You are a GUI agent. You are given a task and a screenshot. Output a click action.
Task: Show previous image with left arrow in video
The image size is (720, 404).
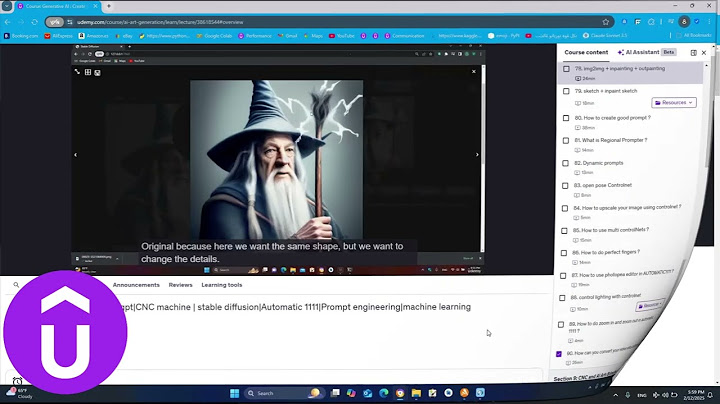coord(76,155)
